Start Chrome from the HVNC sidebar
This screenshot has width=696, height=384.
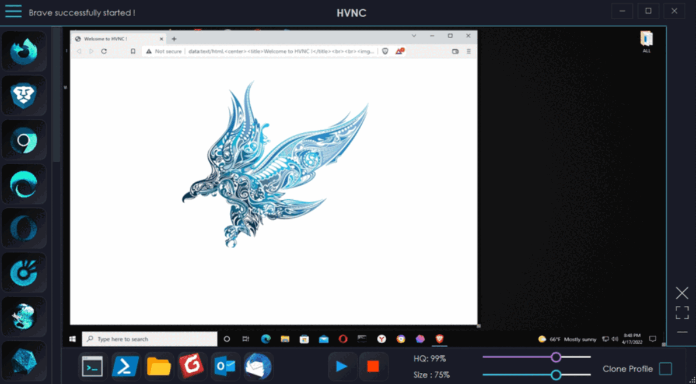24,140
